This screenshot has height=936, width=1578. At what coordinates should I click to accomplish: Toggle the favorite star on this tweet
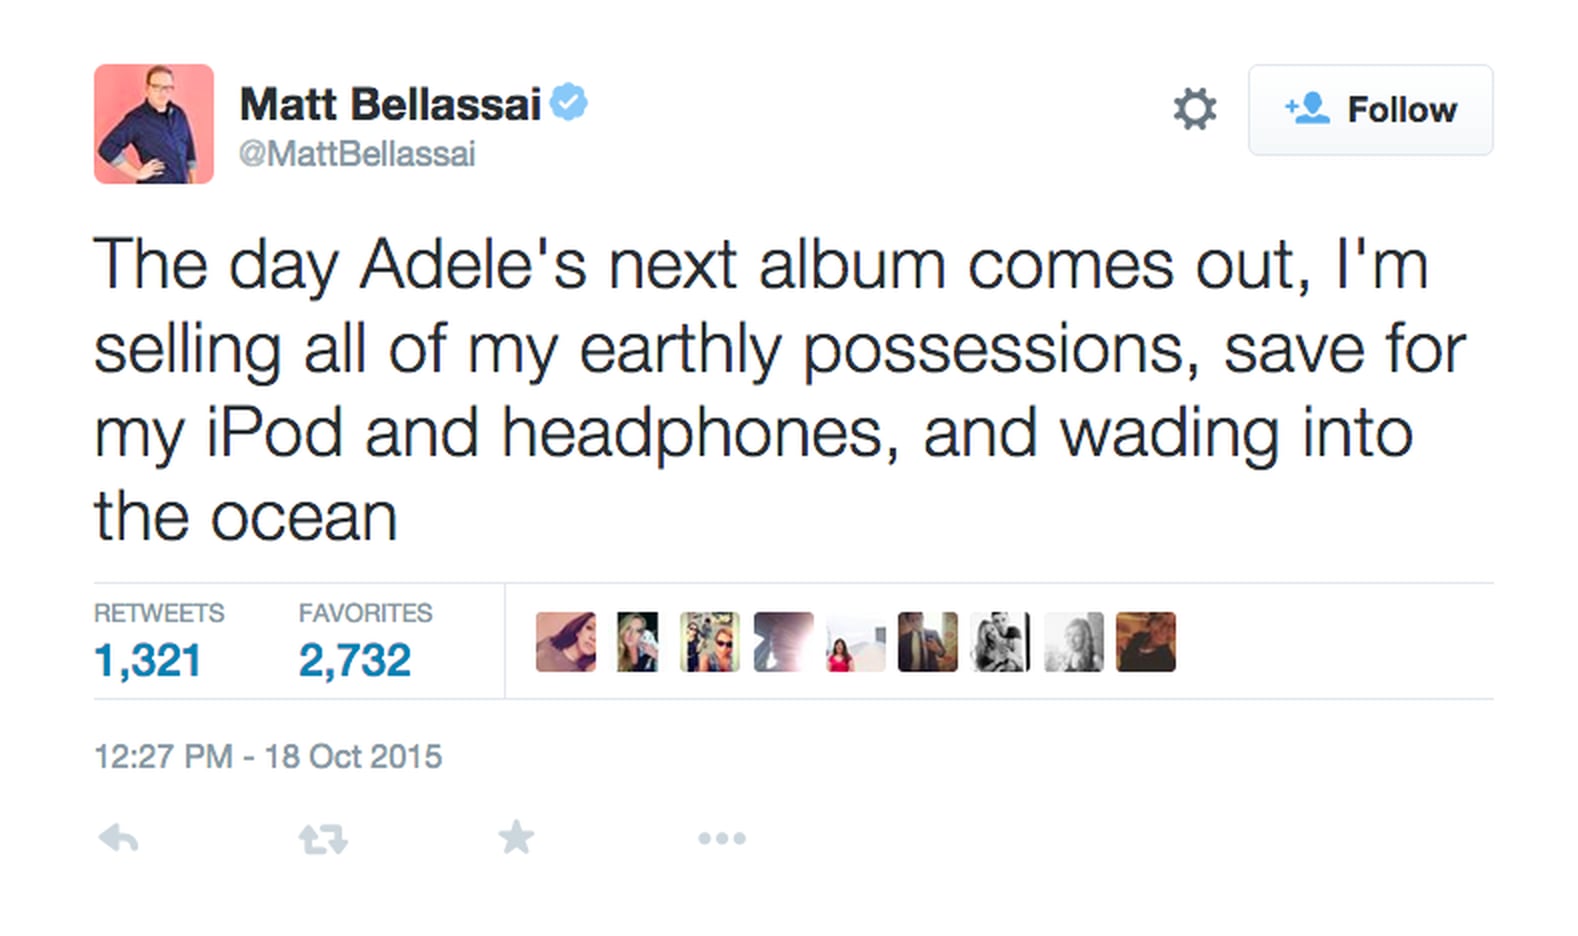click(516, 838)
